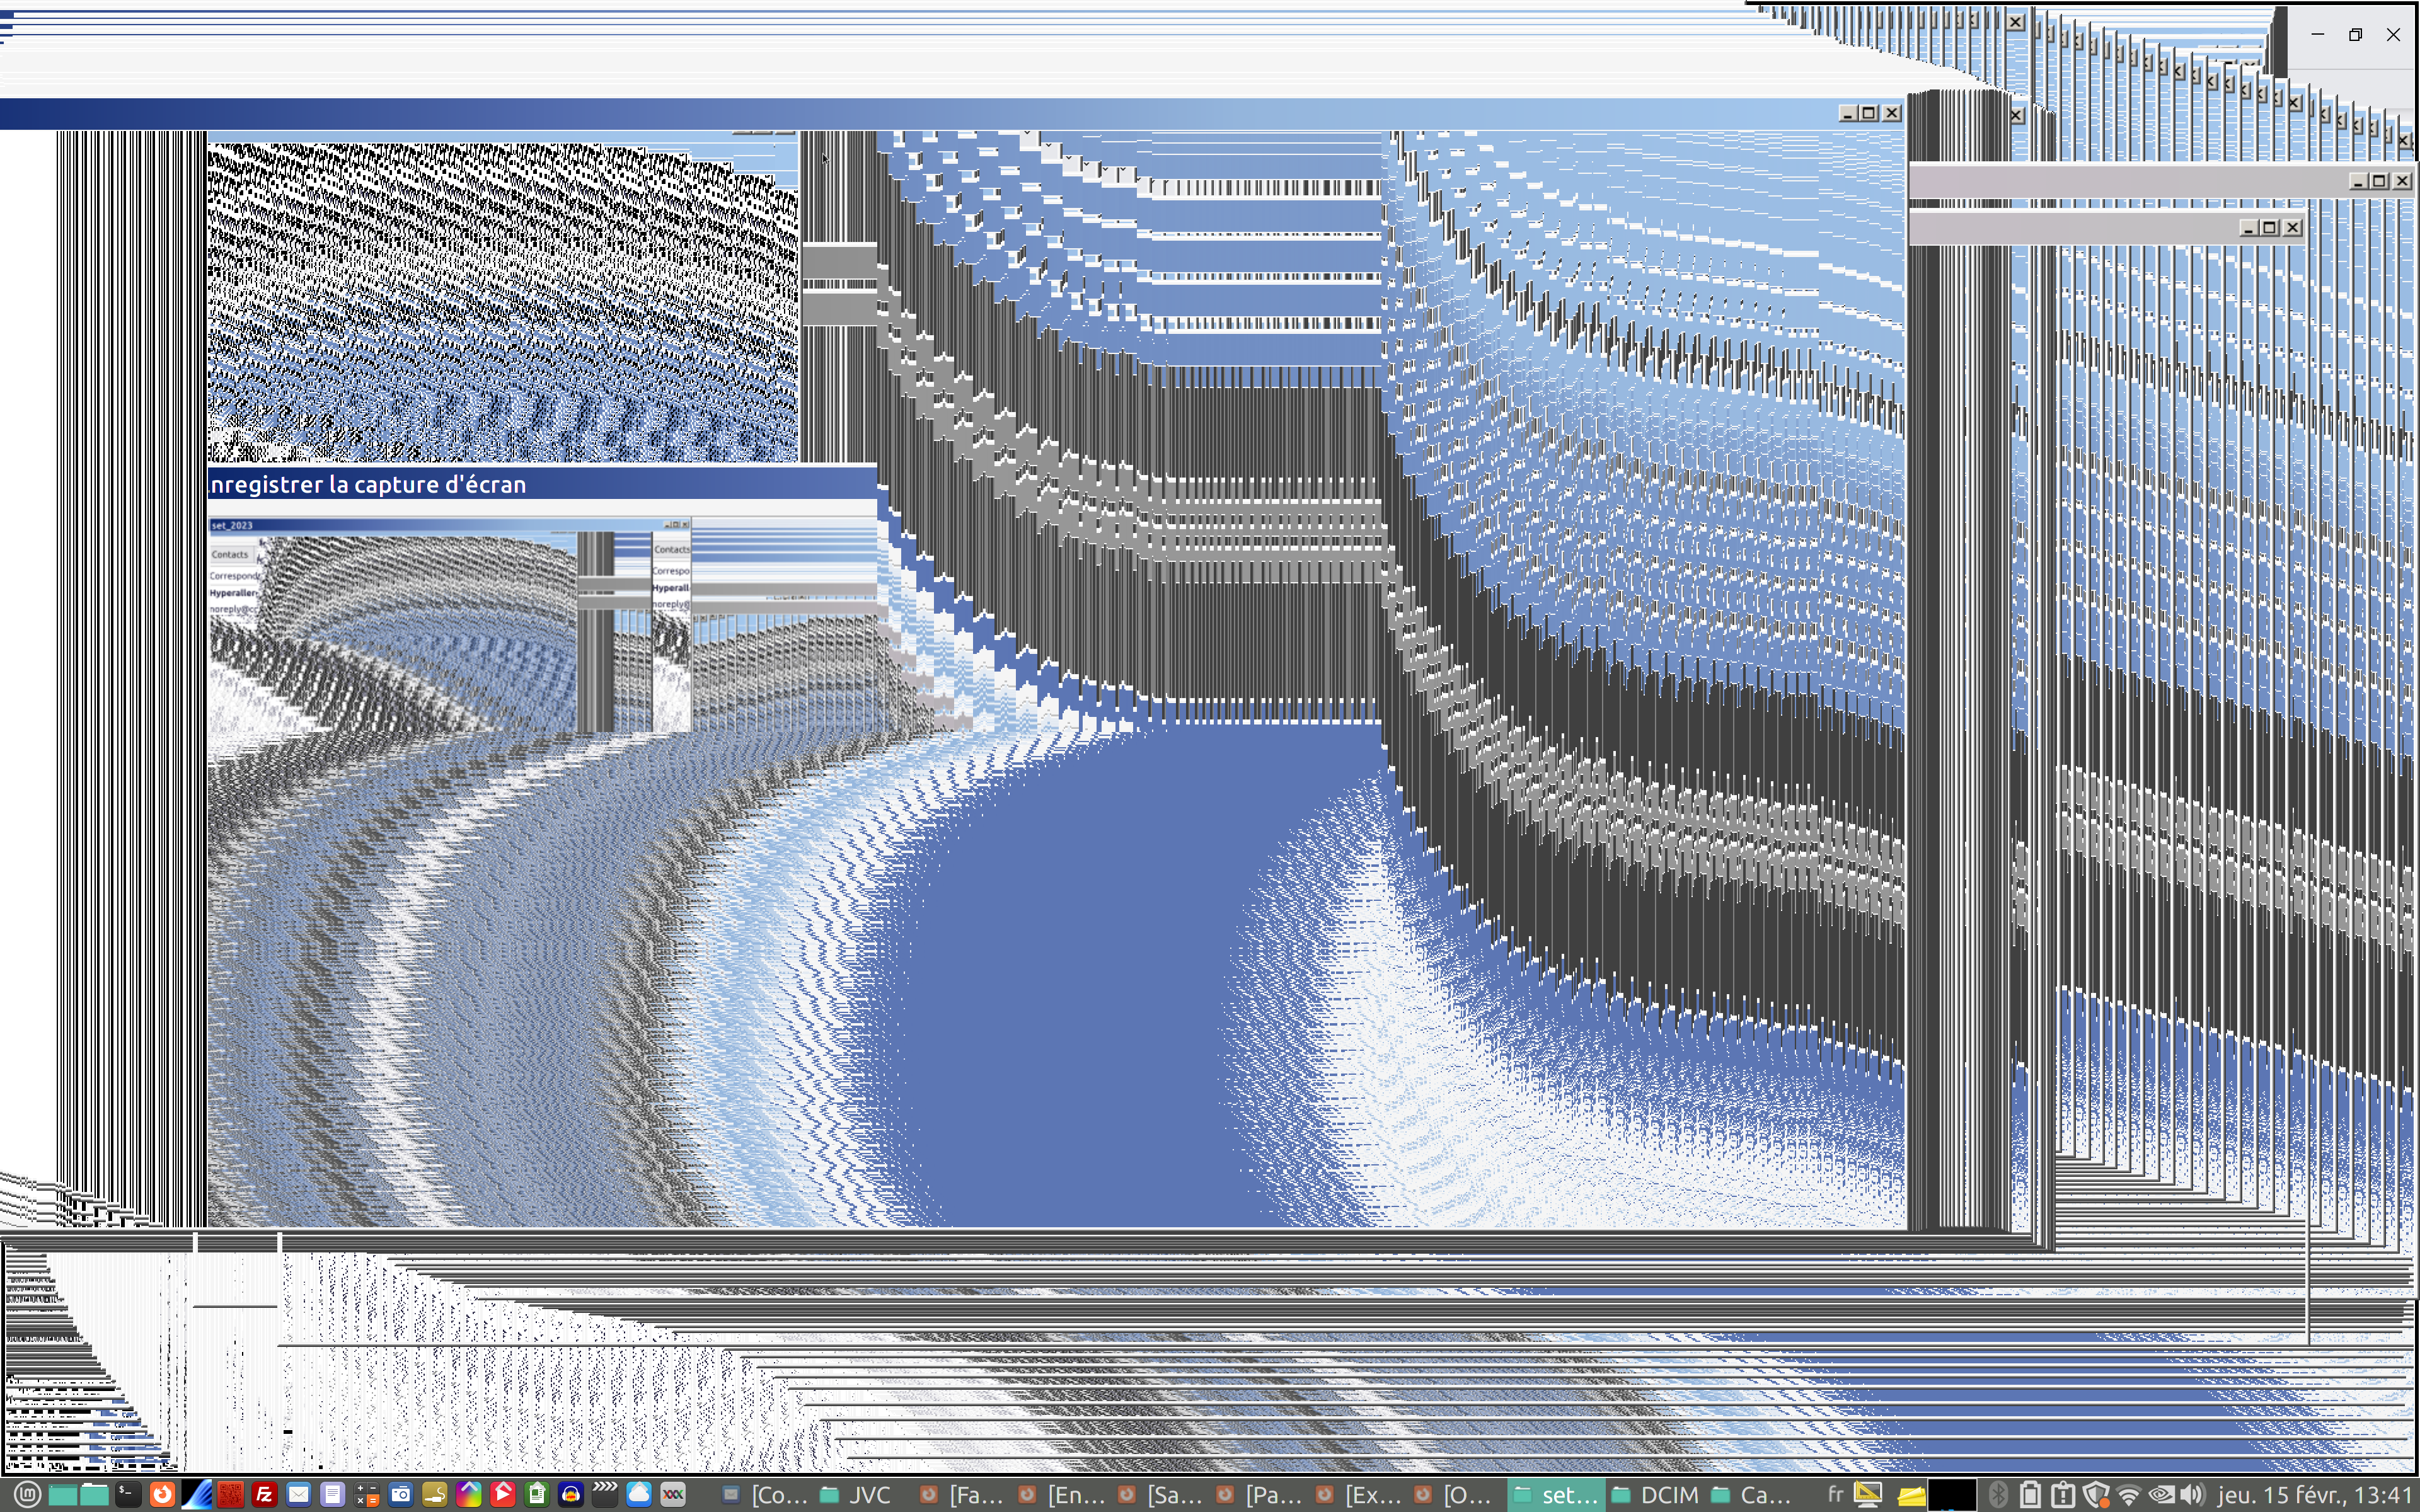The height and width of the screenshot is (1512, 2420).
Task: Open the mail envelope launcher icon
Action: 299,1495
